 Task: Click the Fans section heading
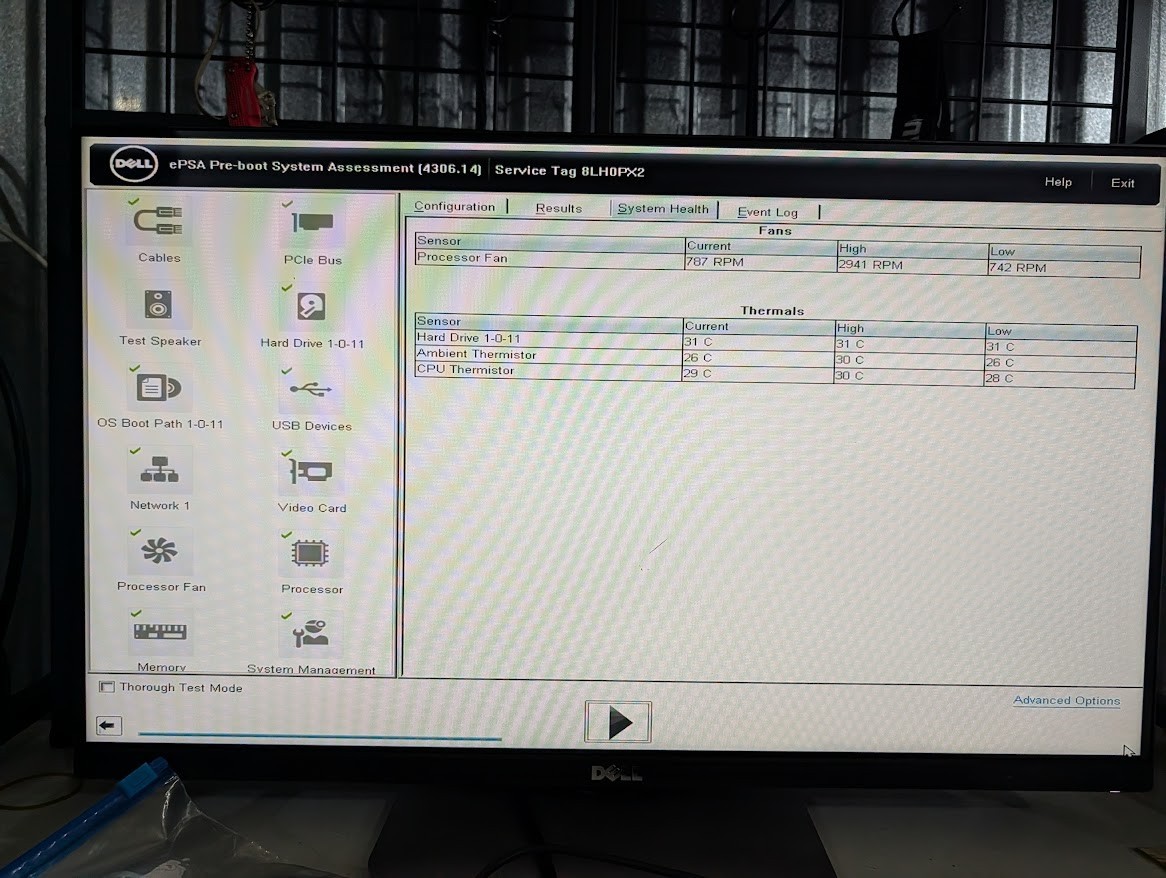click(x=775, y=230)
